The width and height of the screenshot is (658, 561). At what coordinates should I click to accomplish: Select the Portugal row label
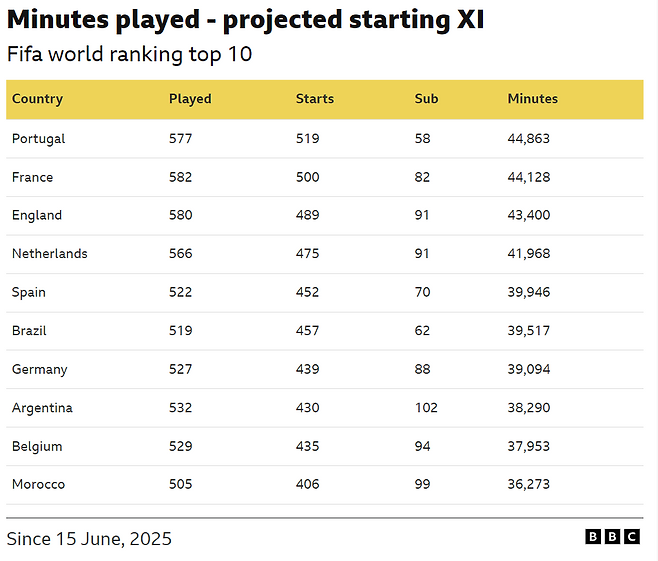pyautogui.click(x=39, y=139)
